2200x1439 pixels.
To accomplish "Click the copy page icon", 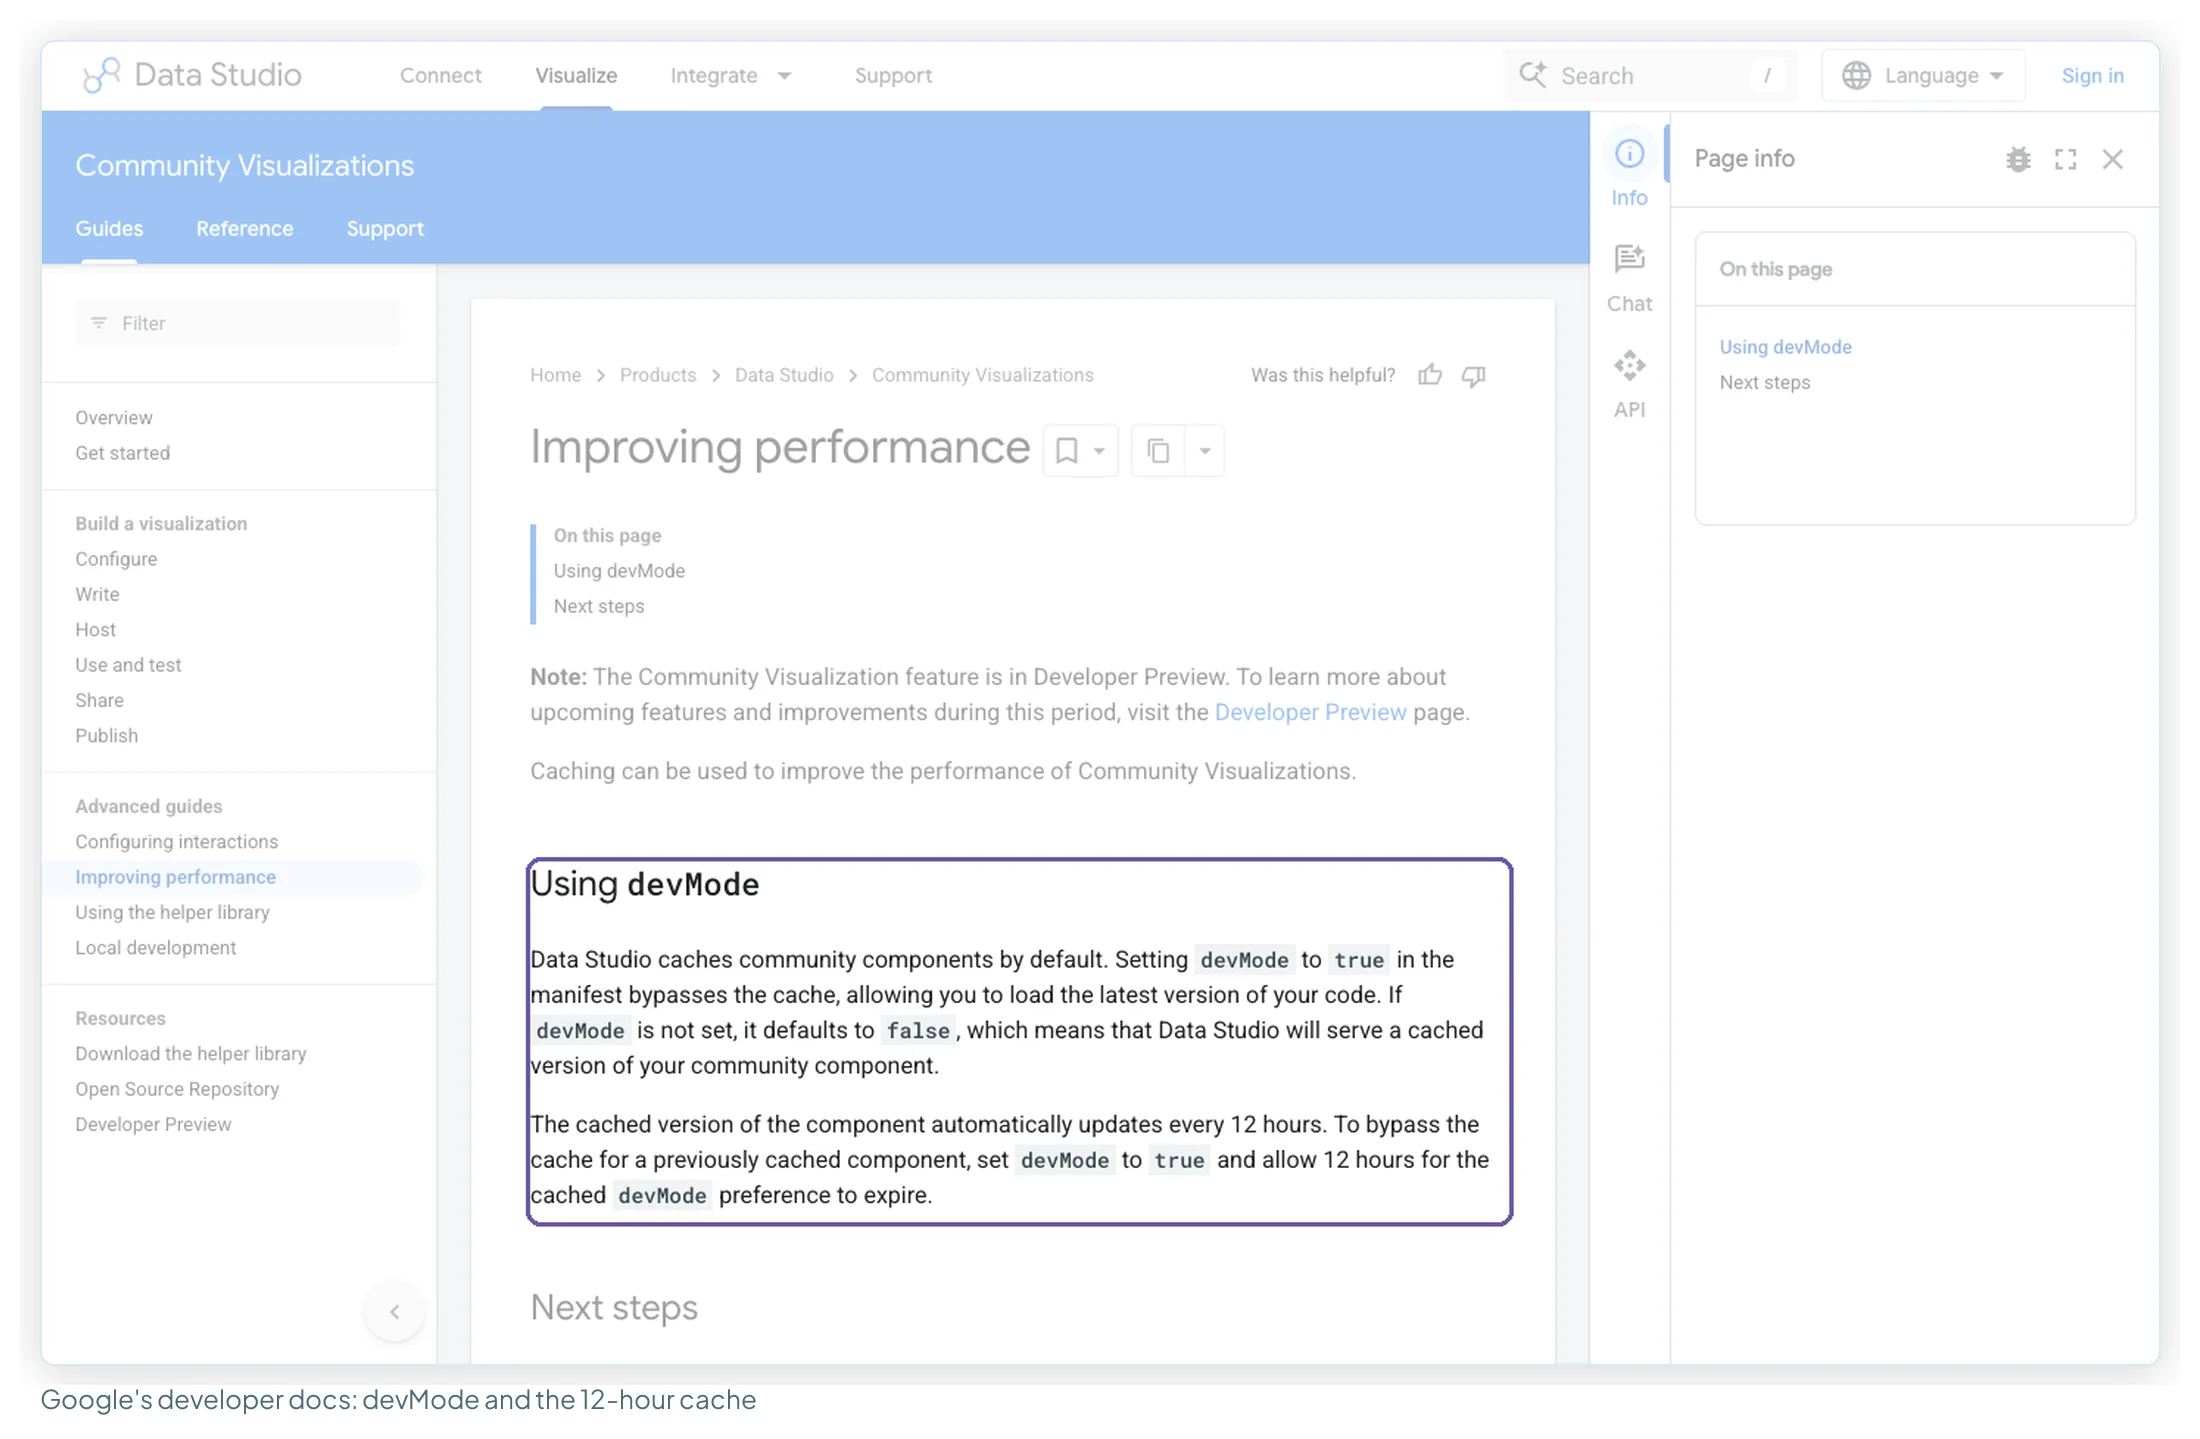I will pyautogui.click(x=1158, y=451).
